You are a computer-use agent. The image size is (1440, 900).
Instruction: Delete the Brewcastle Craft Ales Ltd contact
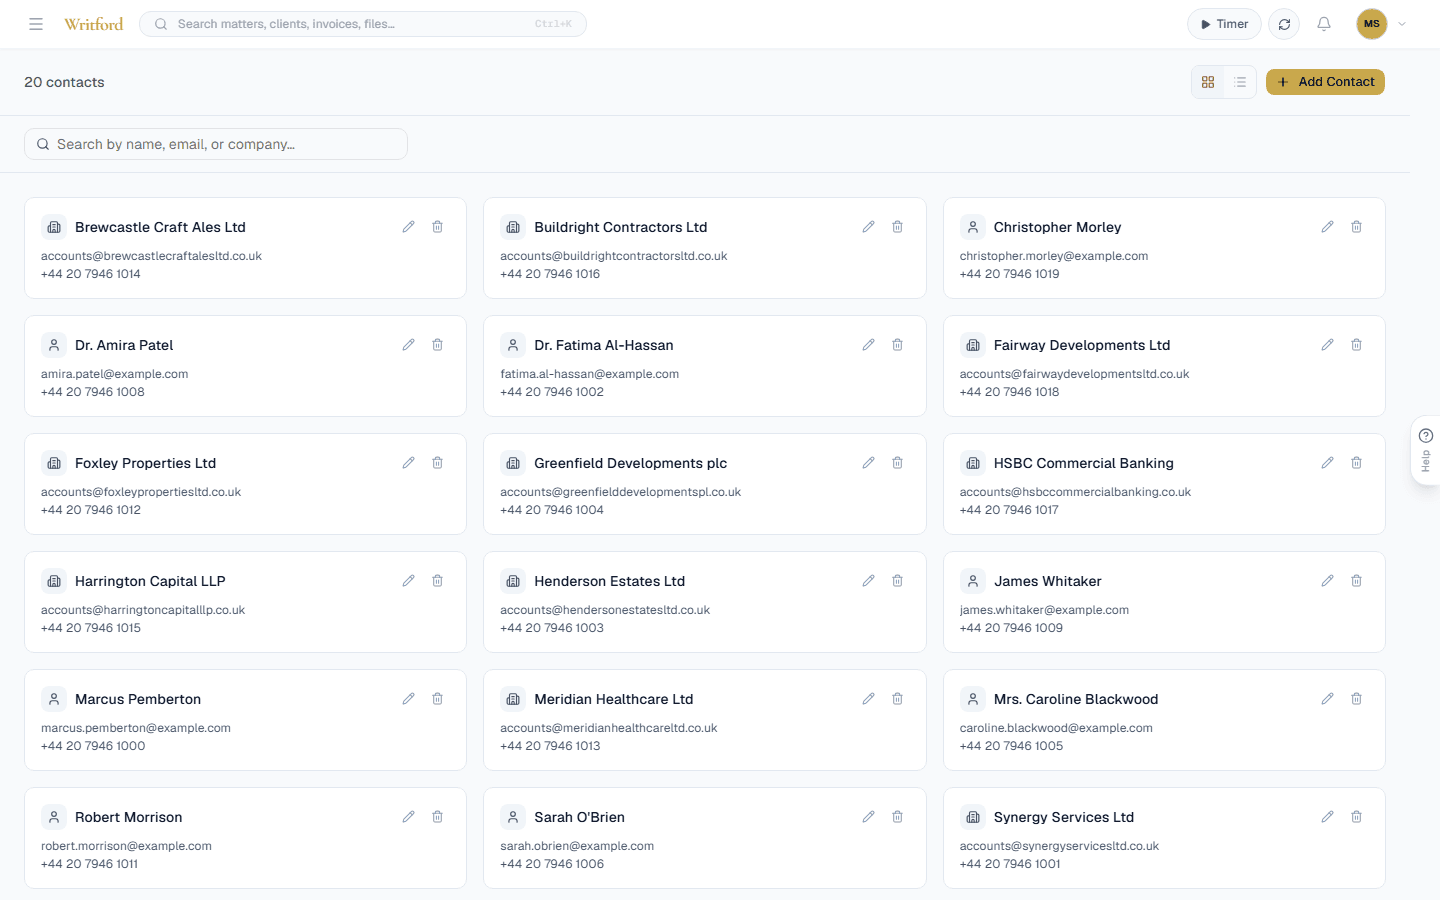tap(438, 227)
